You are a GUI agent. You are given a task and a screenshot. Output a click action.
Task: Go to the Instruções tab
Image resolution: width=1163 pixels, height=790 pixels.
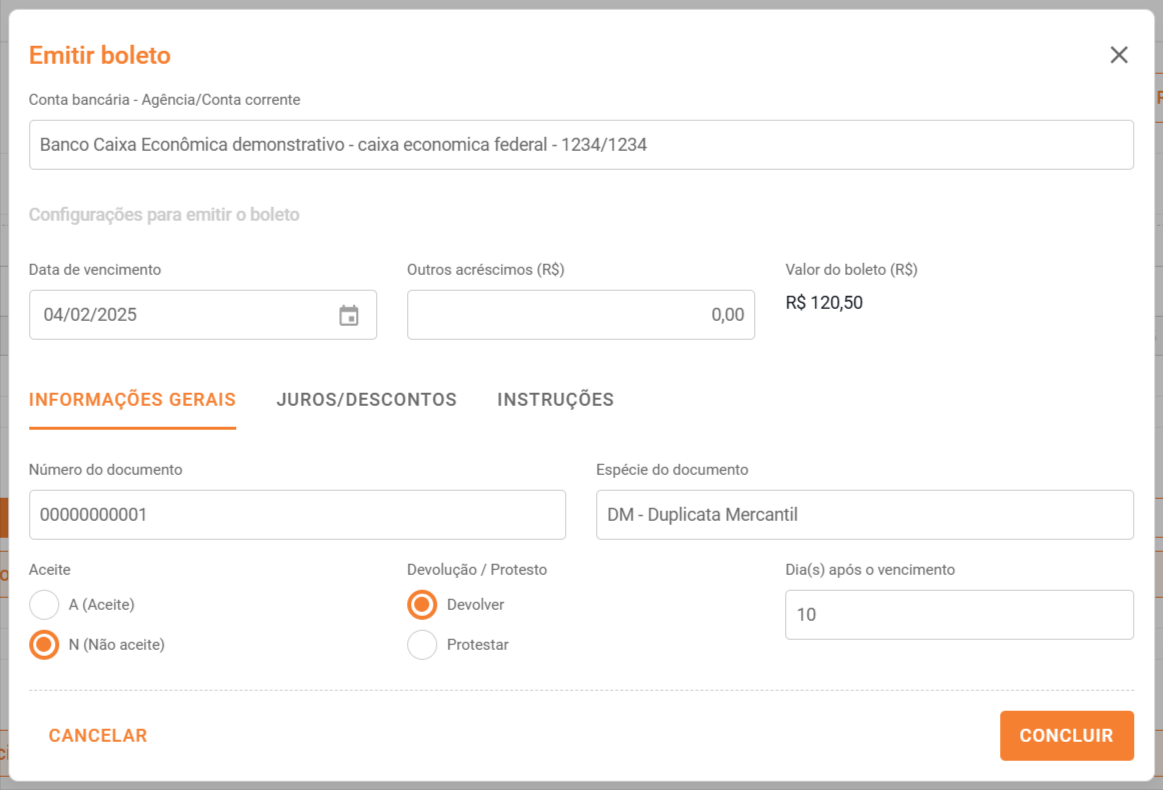555,400
